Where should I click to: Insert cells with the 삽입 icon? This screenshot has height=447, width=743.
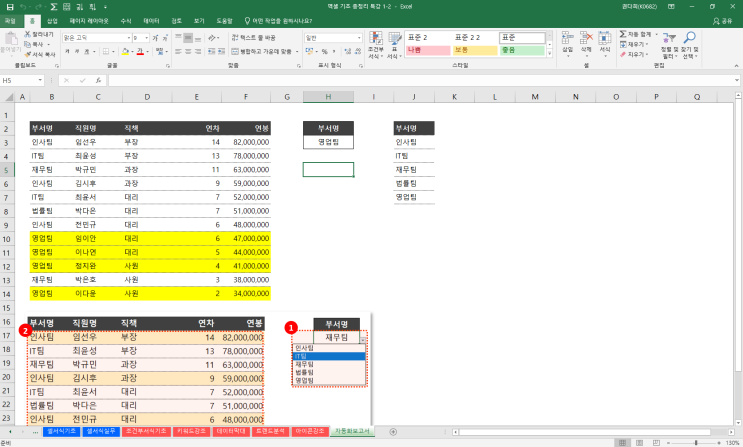[x=568, y=45]
